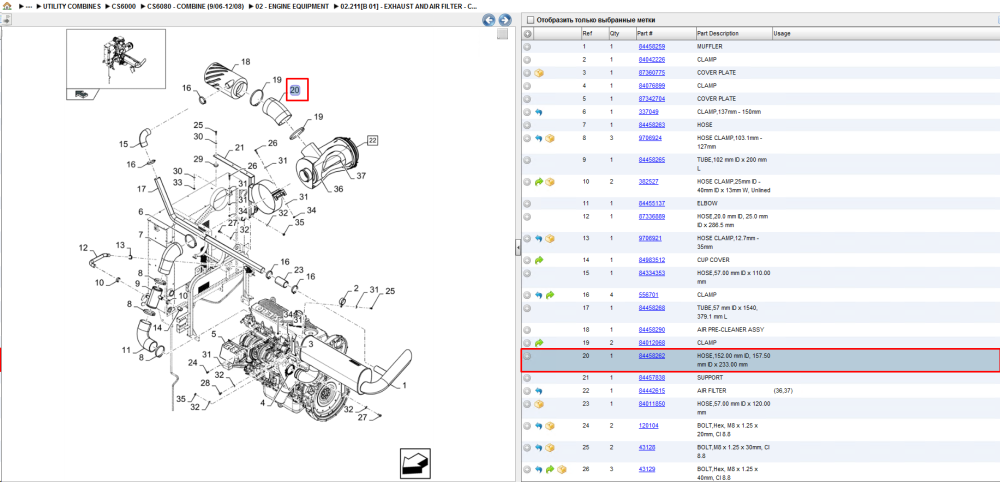The width and height of the screenshot is (1000, 482).
Task: Toggle the round selector on AIR PRE-CLEANER ASSY row
Action: (x=527, y=330)
